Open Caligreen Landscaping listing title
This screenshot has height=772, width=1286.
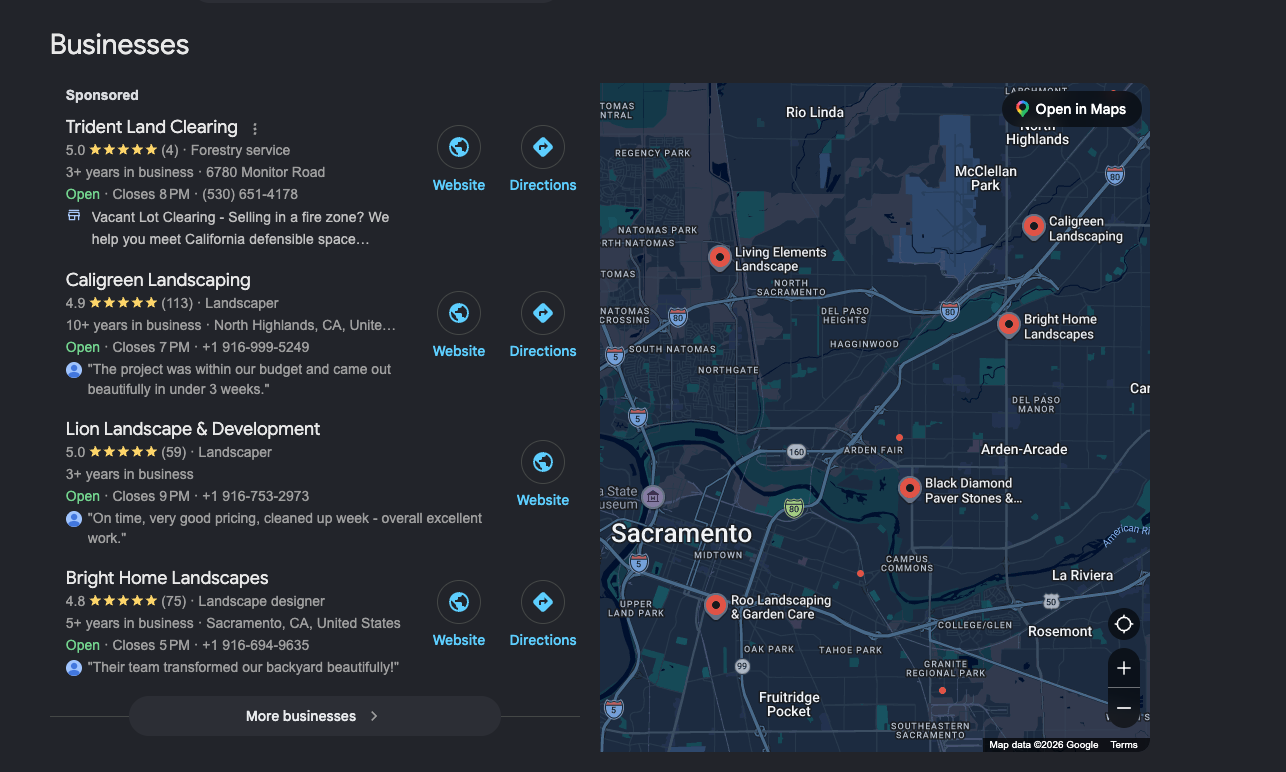[158, 280]
